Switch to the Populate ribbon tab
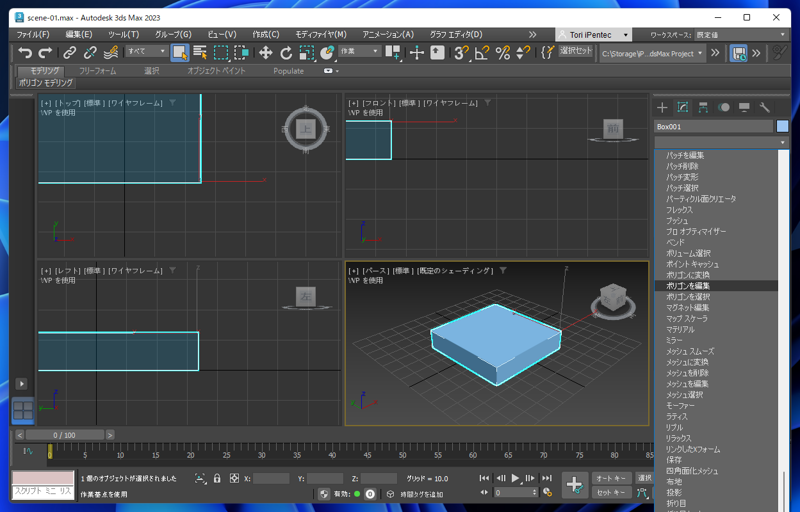The height and width of the screenshot is (512, 800). (288, 71)
